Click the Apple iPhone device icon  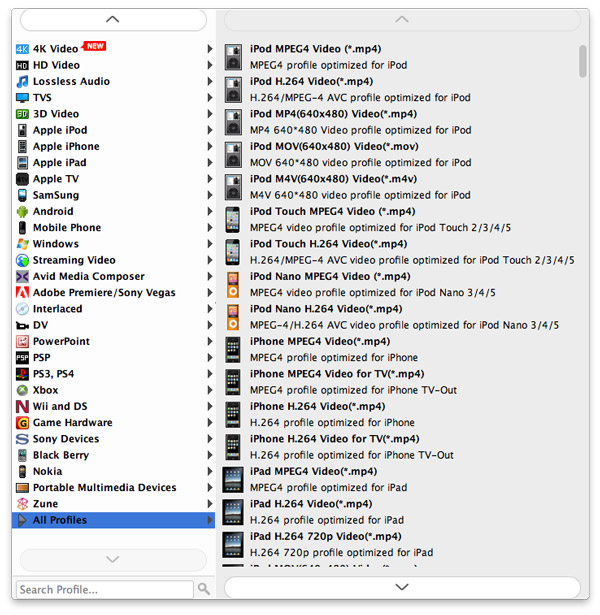(x=22, y=147)
